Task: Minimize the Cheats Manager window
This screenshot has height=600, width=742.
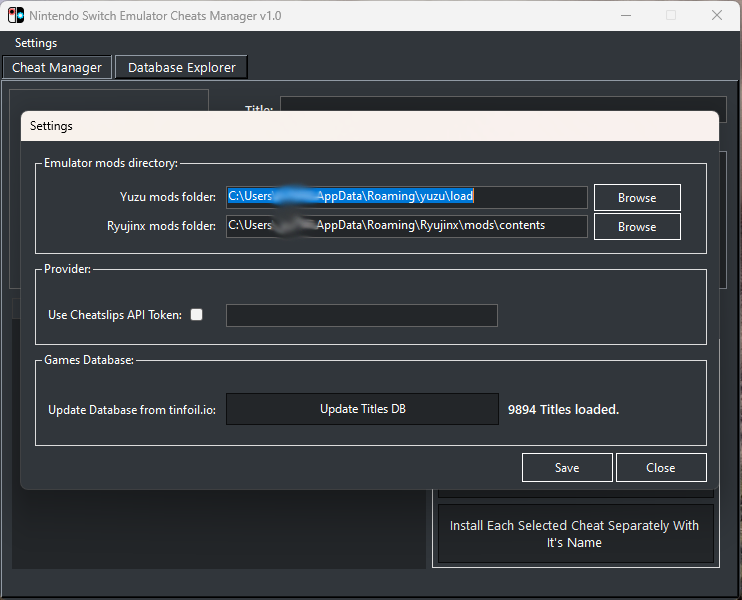Action: pyautogui.click(x=626, y=15)
